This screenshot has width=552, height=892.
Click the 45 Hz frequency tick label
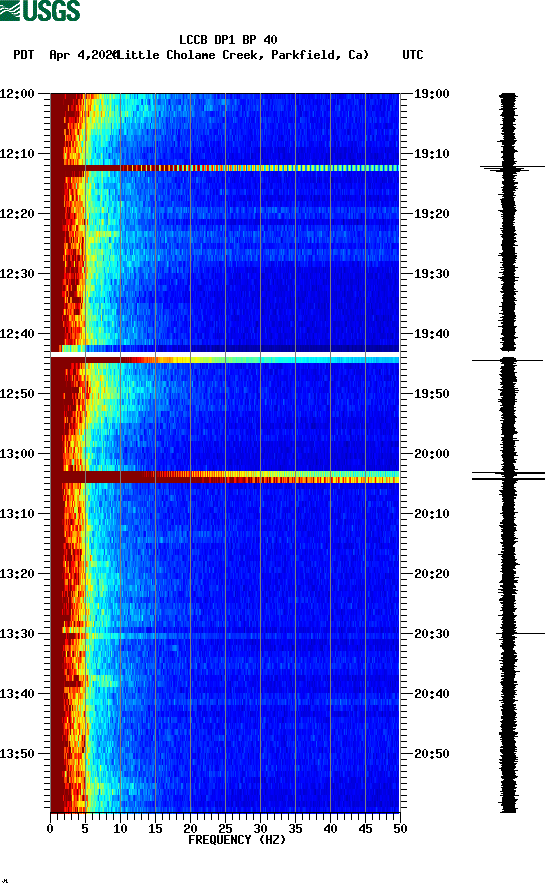[365, 829]
